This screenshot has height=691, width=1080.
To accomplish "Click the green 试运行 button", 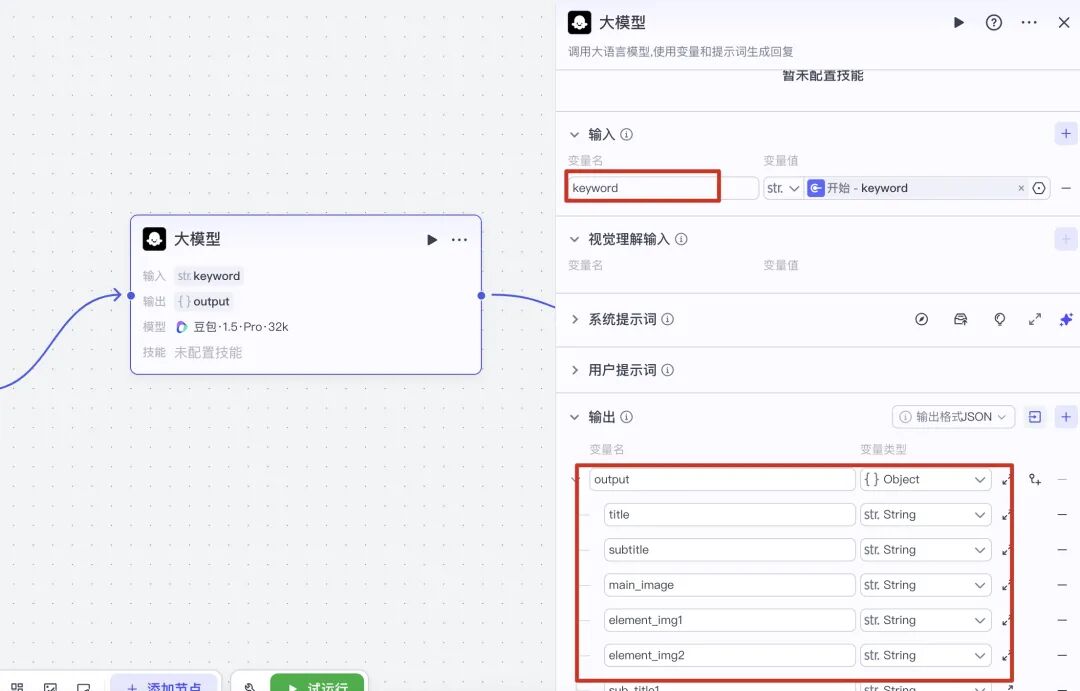I will (x=316, y=686).
